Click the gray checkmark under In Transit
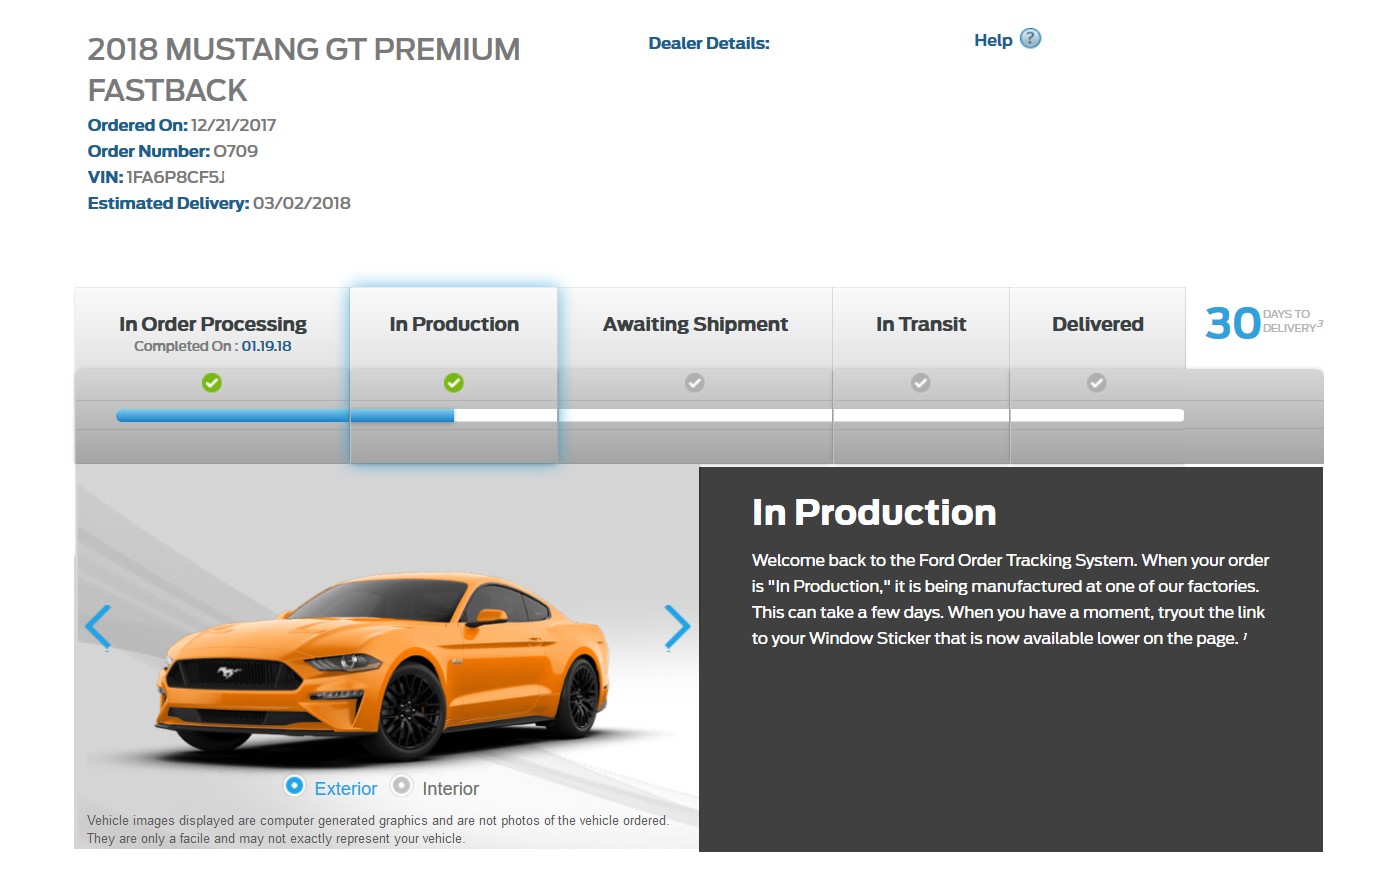The height and width of the screenshot is (877, 1378). click(x=921, y=383)
